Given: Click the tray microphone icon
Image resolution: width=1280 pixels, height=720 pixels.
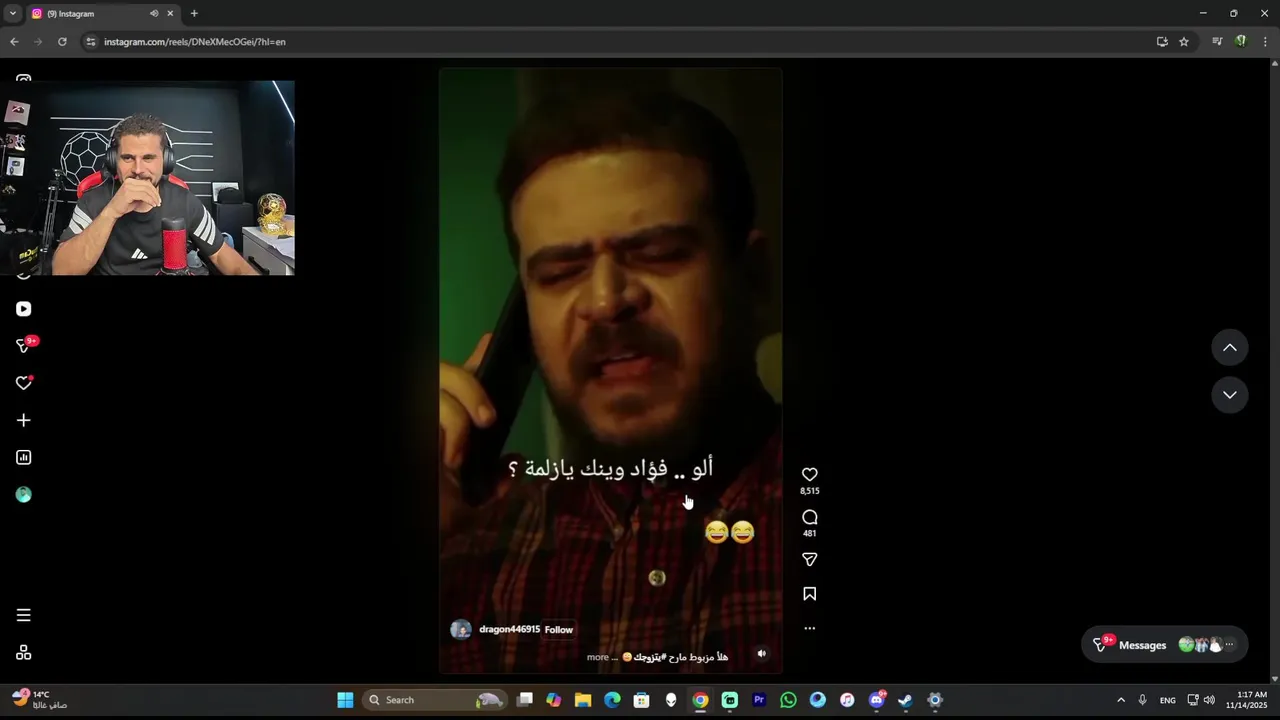Looking at the screenshot, I should click(1142, 700).
